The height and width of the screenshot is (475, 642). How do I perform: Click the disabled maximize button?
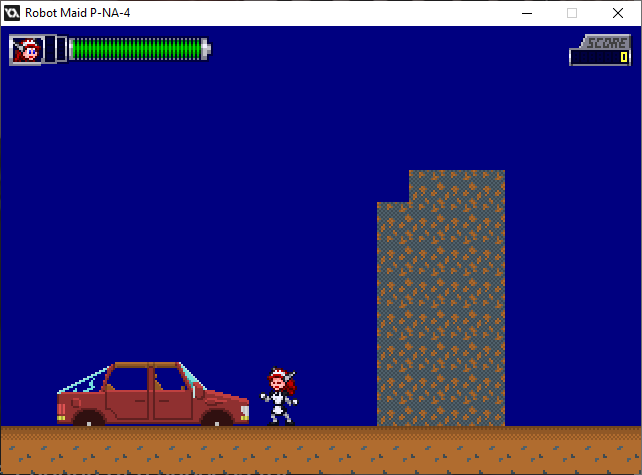572,13
